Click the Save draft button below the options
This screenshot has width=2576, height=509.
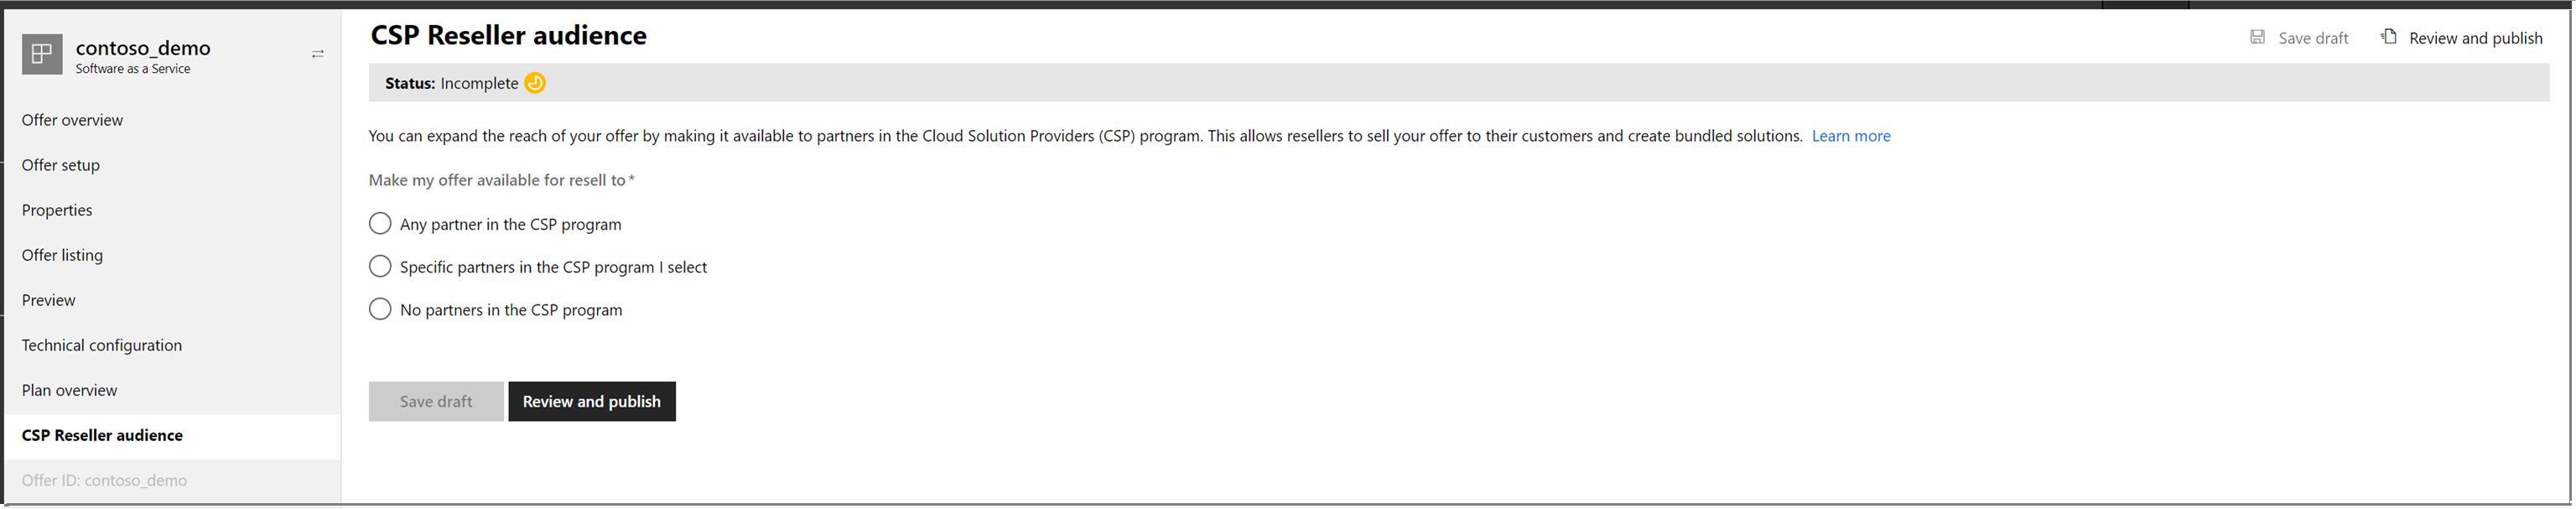coord(436,401)
